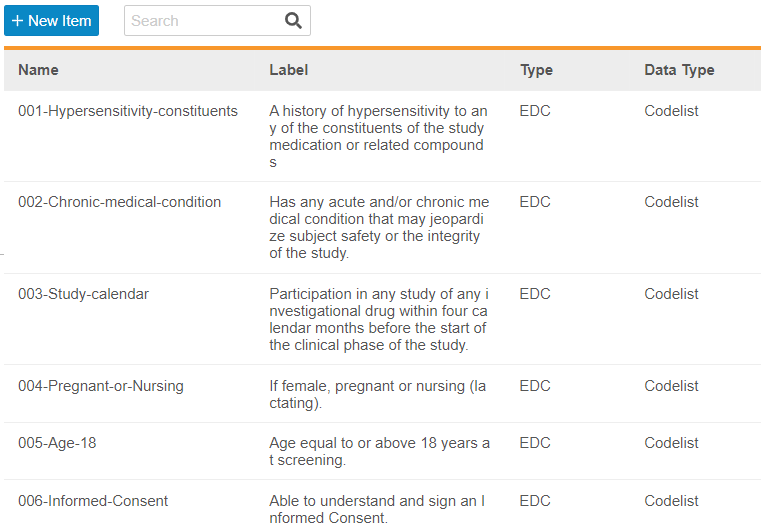Click the magnifier search icon
Image resolution: width=761 pixels, height=532 pixels.
[x=293, y=21]
